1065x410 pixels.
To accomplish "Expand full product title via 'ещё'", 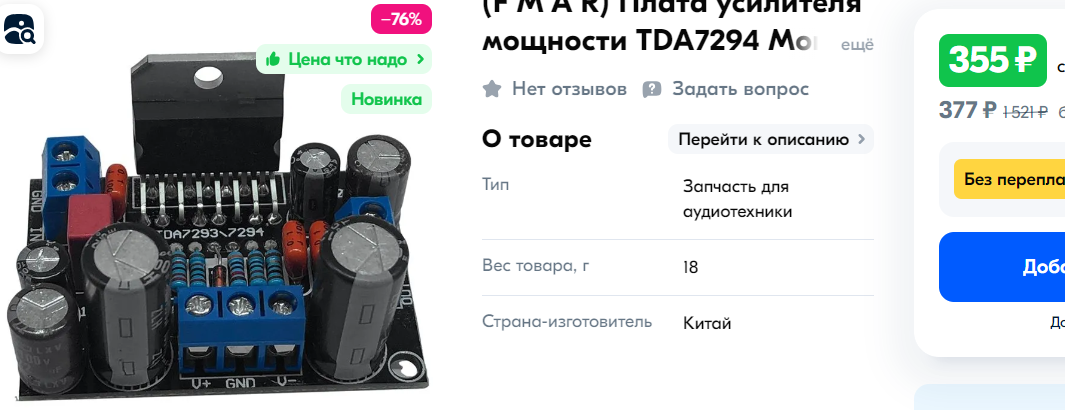I will point(856,45).
